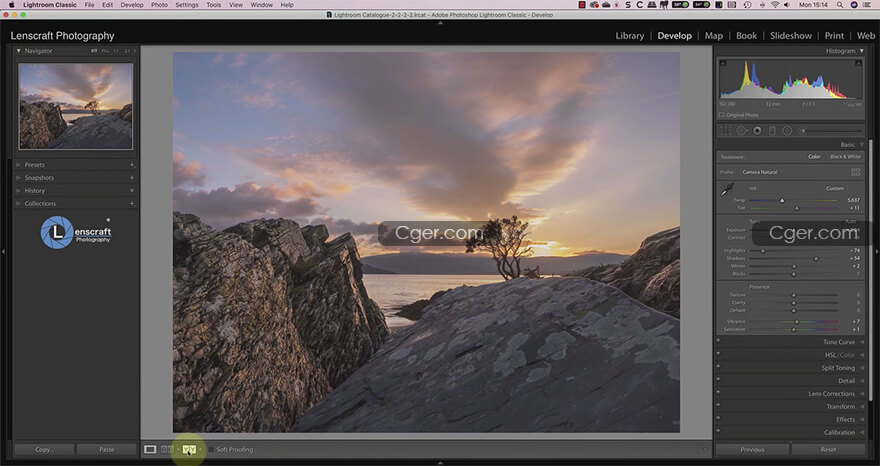Expand the Lens Corrections panel
880x466 pixels.
click(861, 394)
